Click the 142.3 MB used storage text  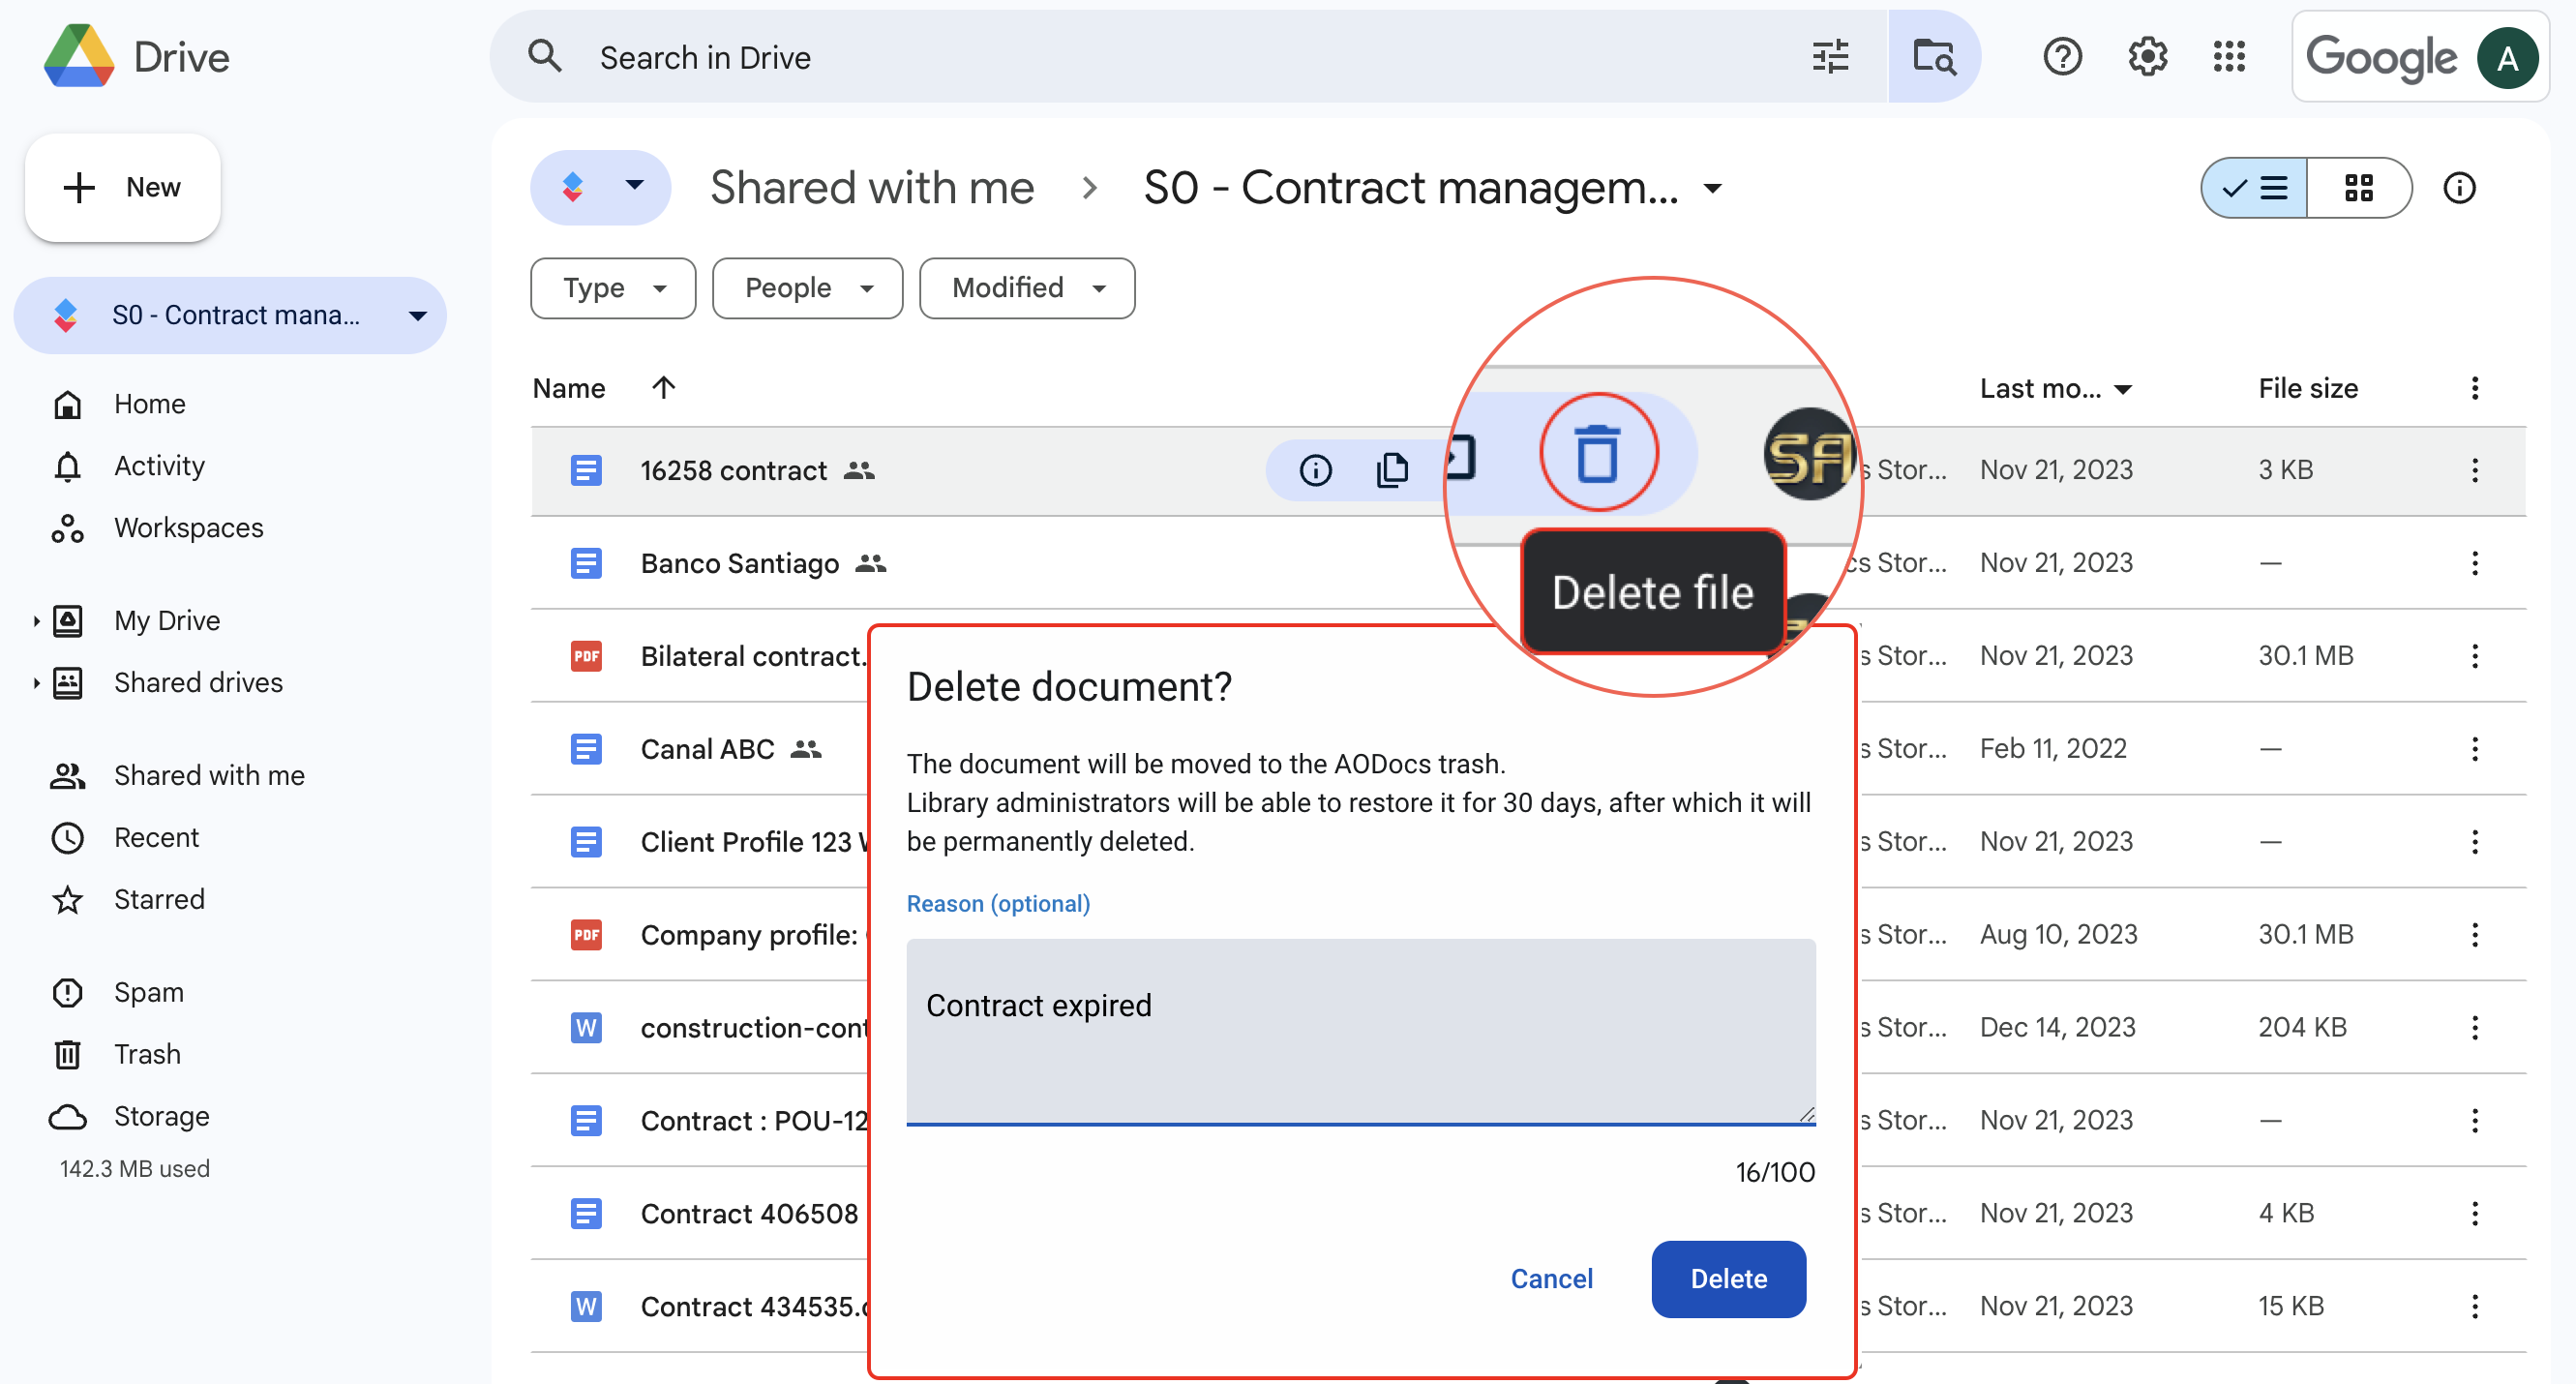[x=134, y=1169]
